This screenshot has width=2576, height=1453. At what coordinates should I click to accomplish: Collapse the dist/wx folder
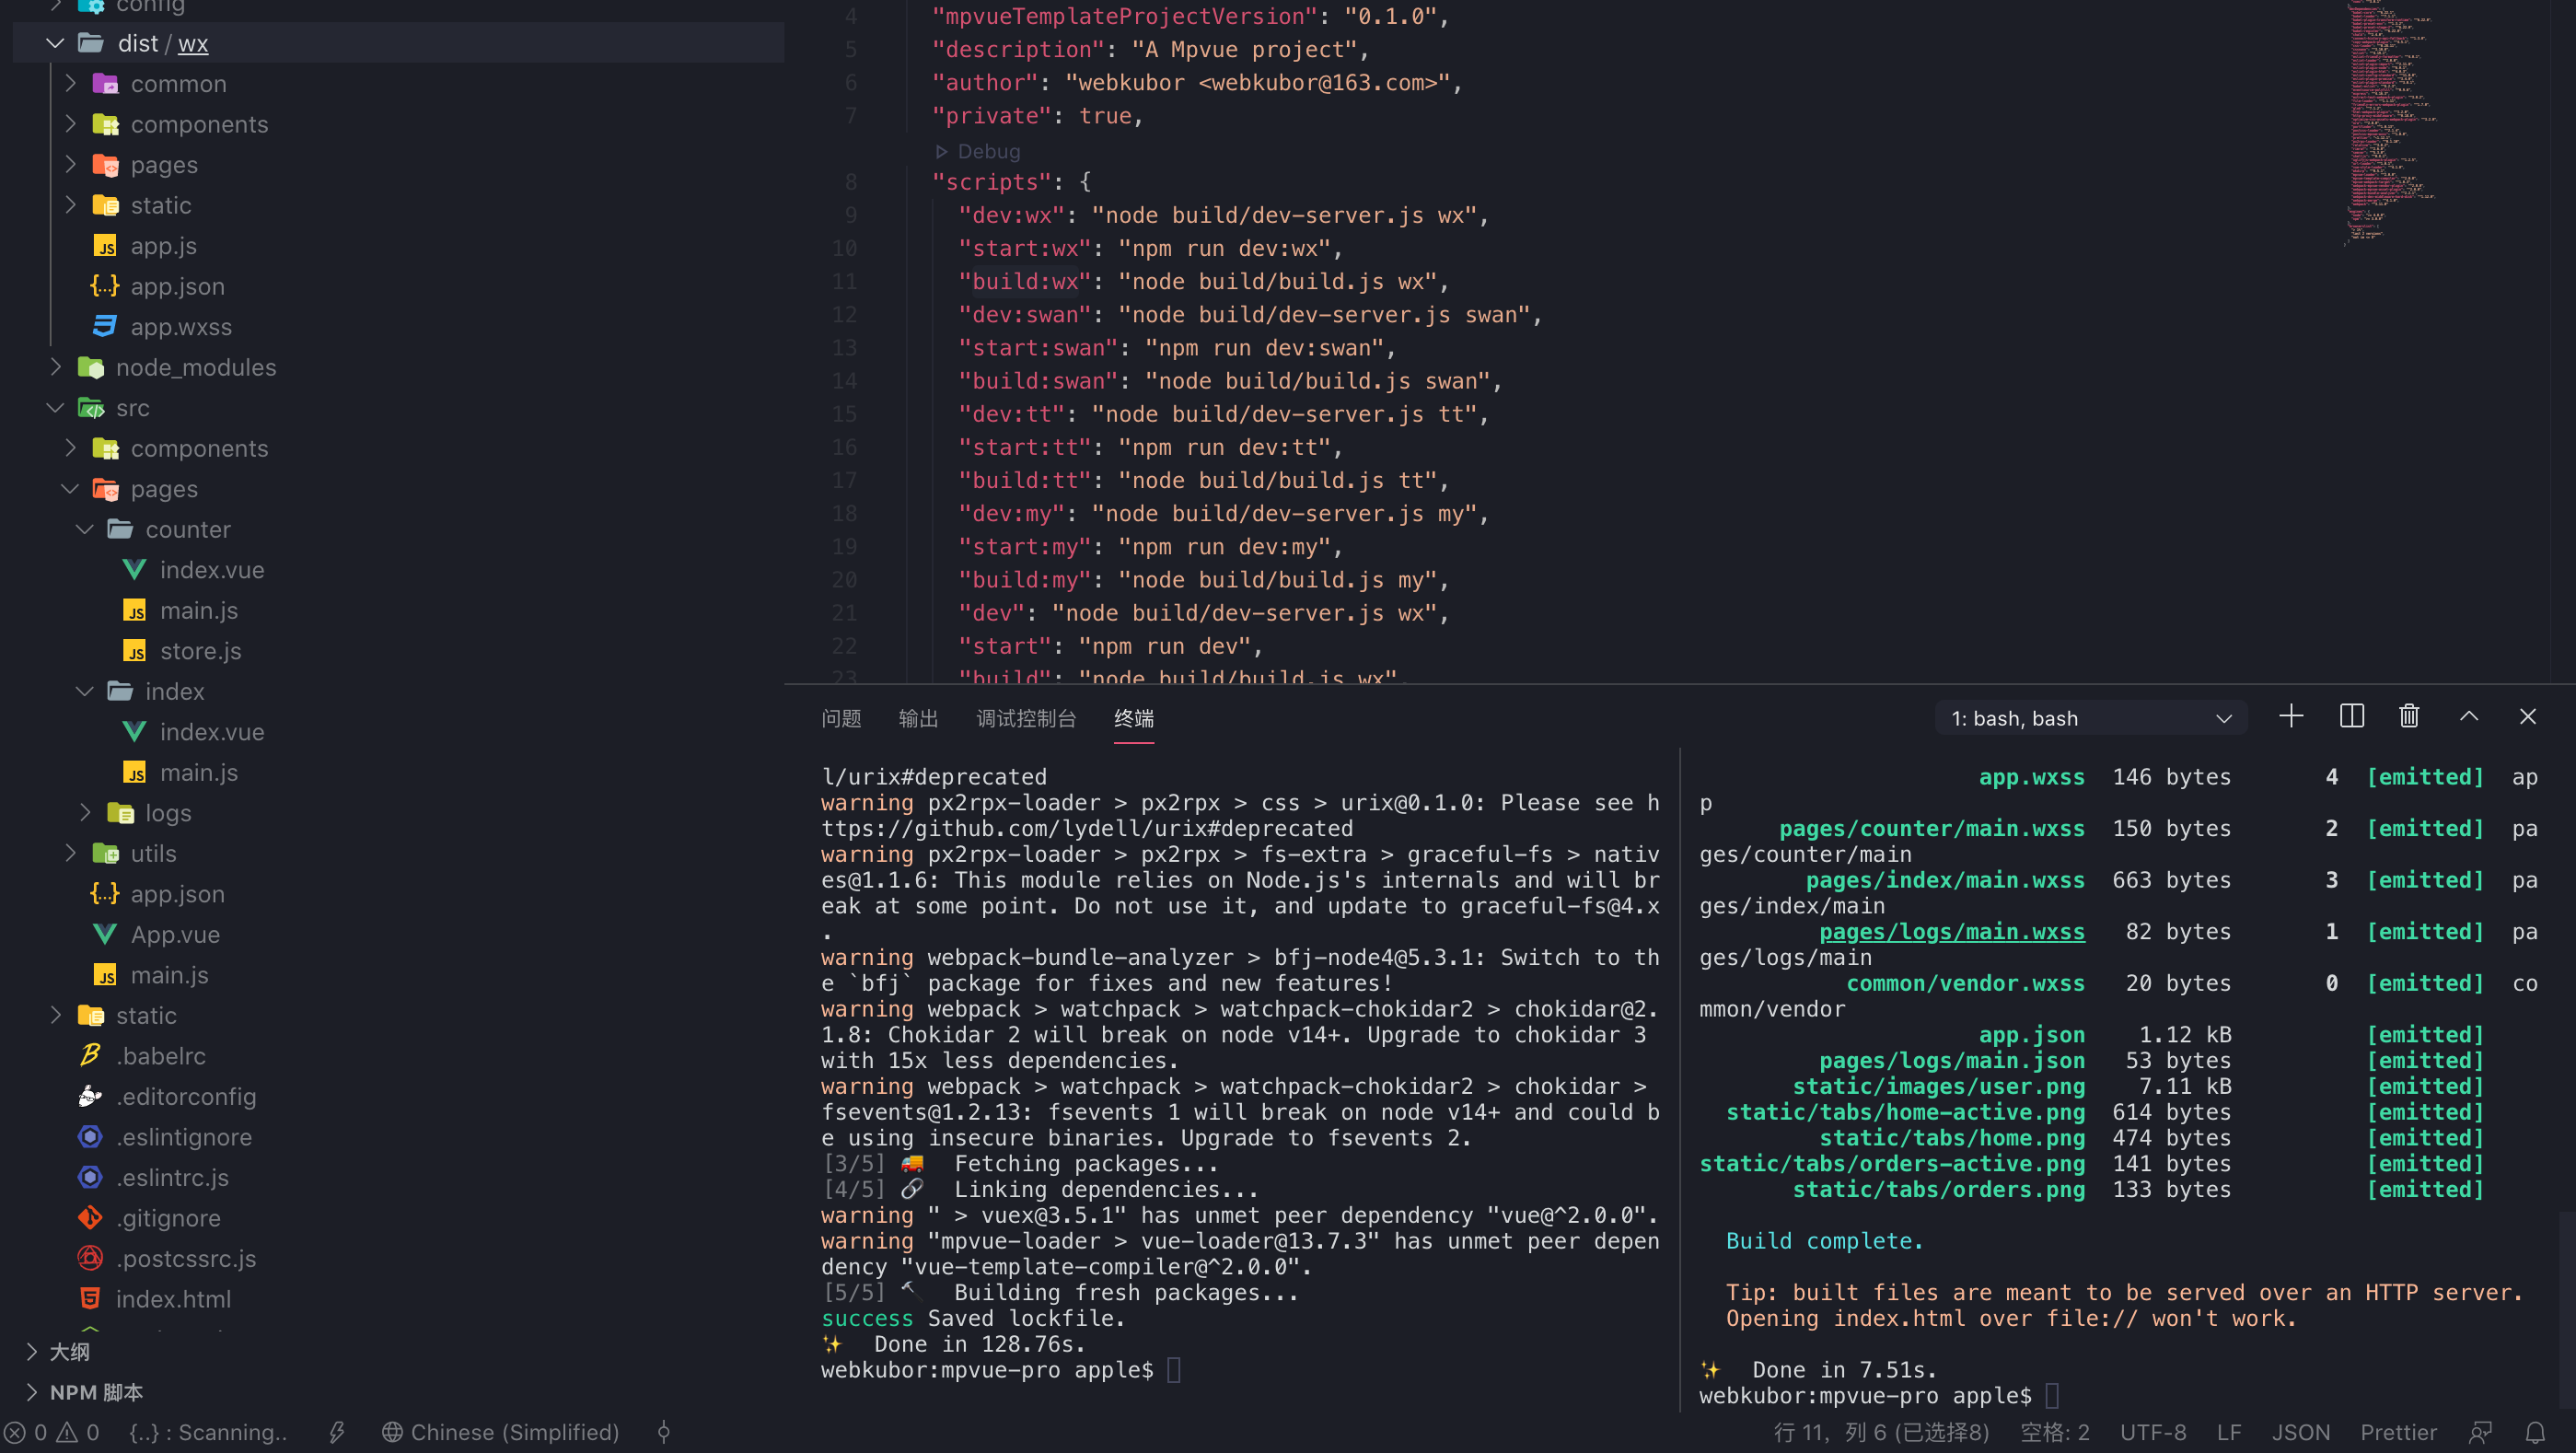tap(55, 43)
